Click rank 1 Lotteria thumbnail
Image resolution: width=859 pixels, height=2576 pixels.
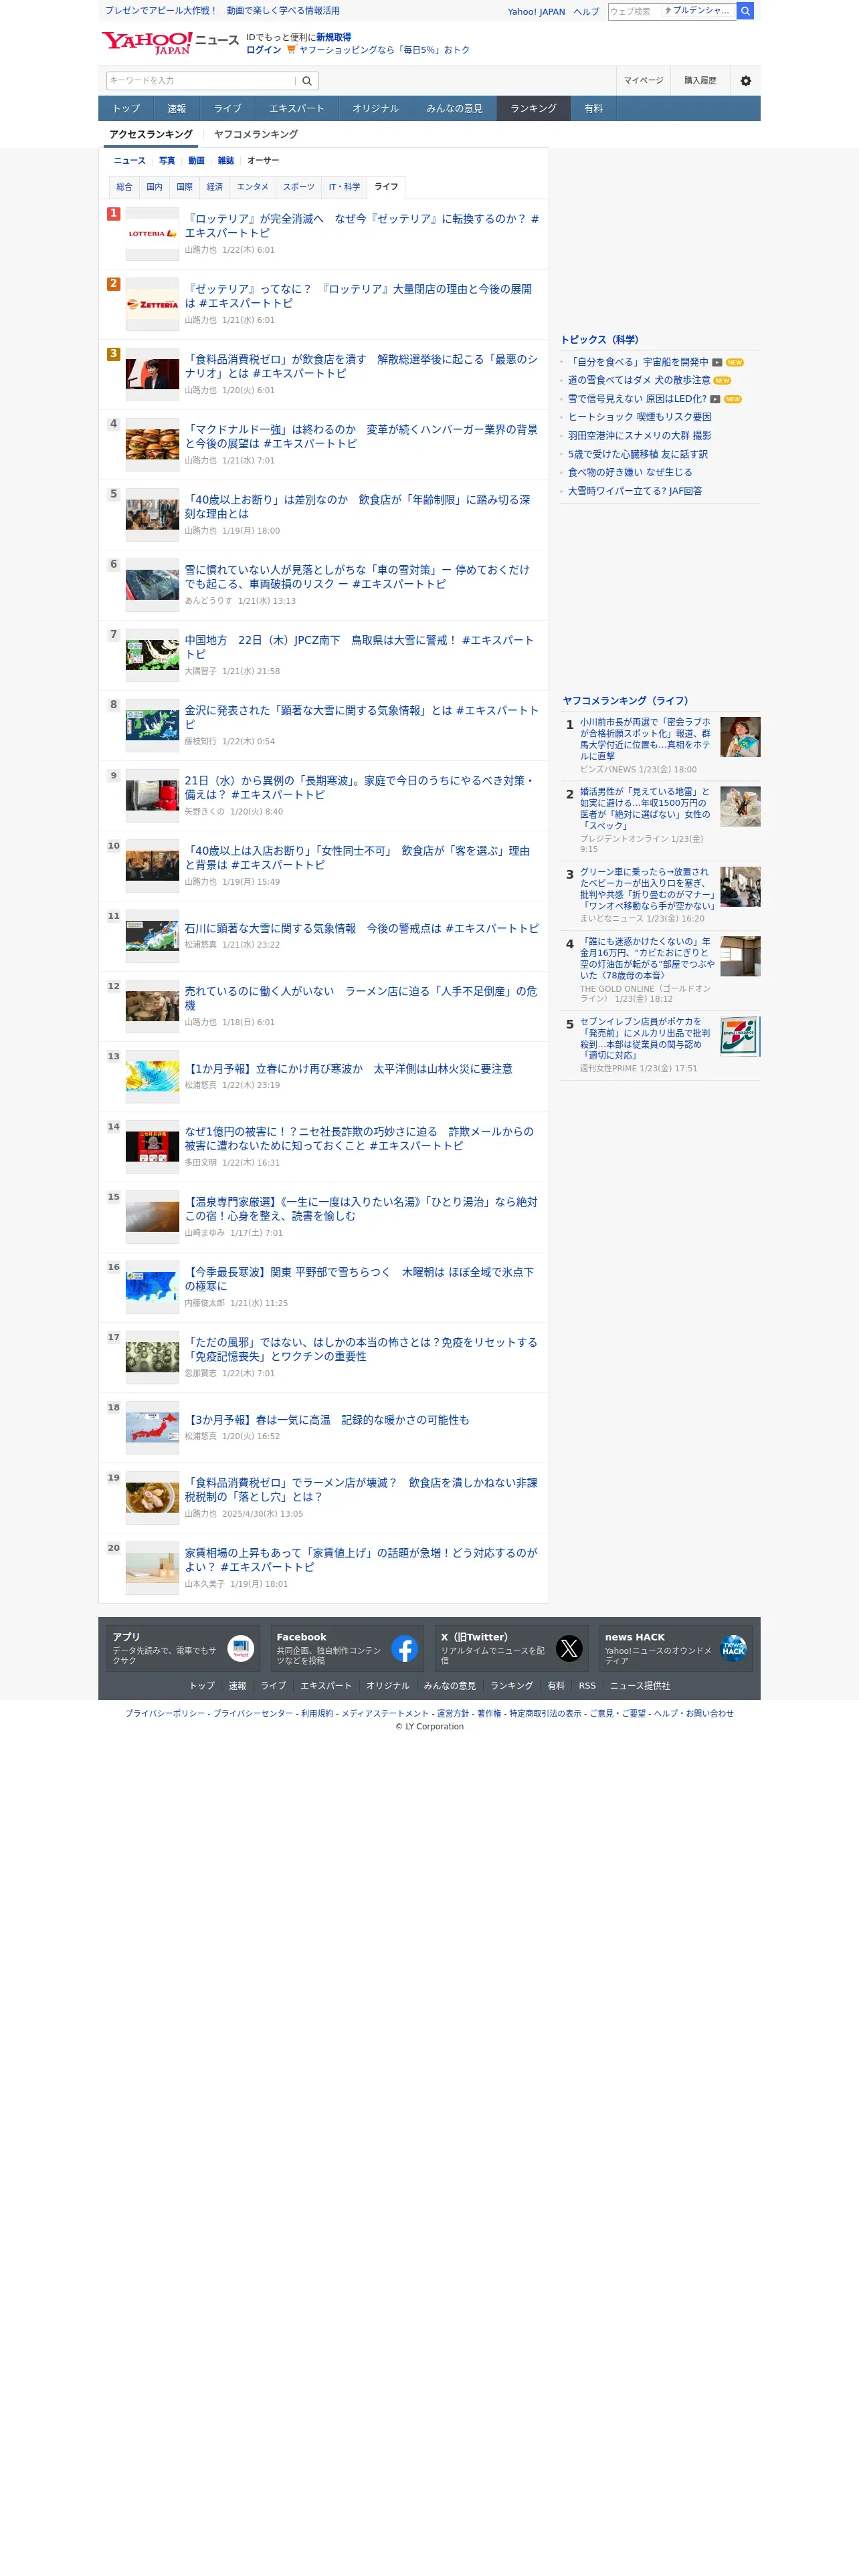click(152, 234)
